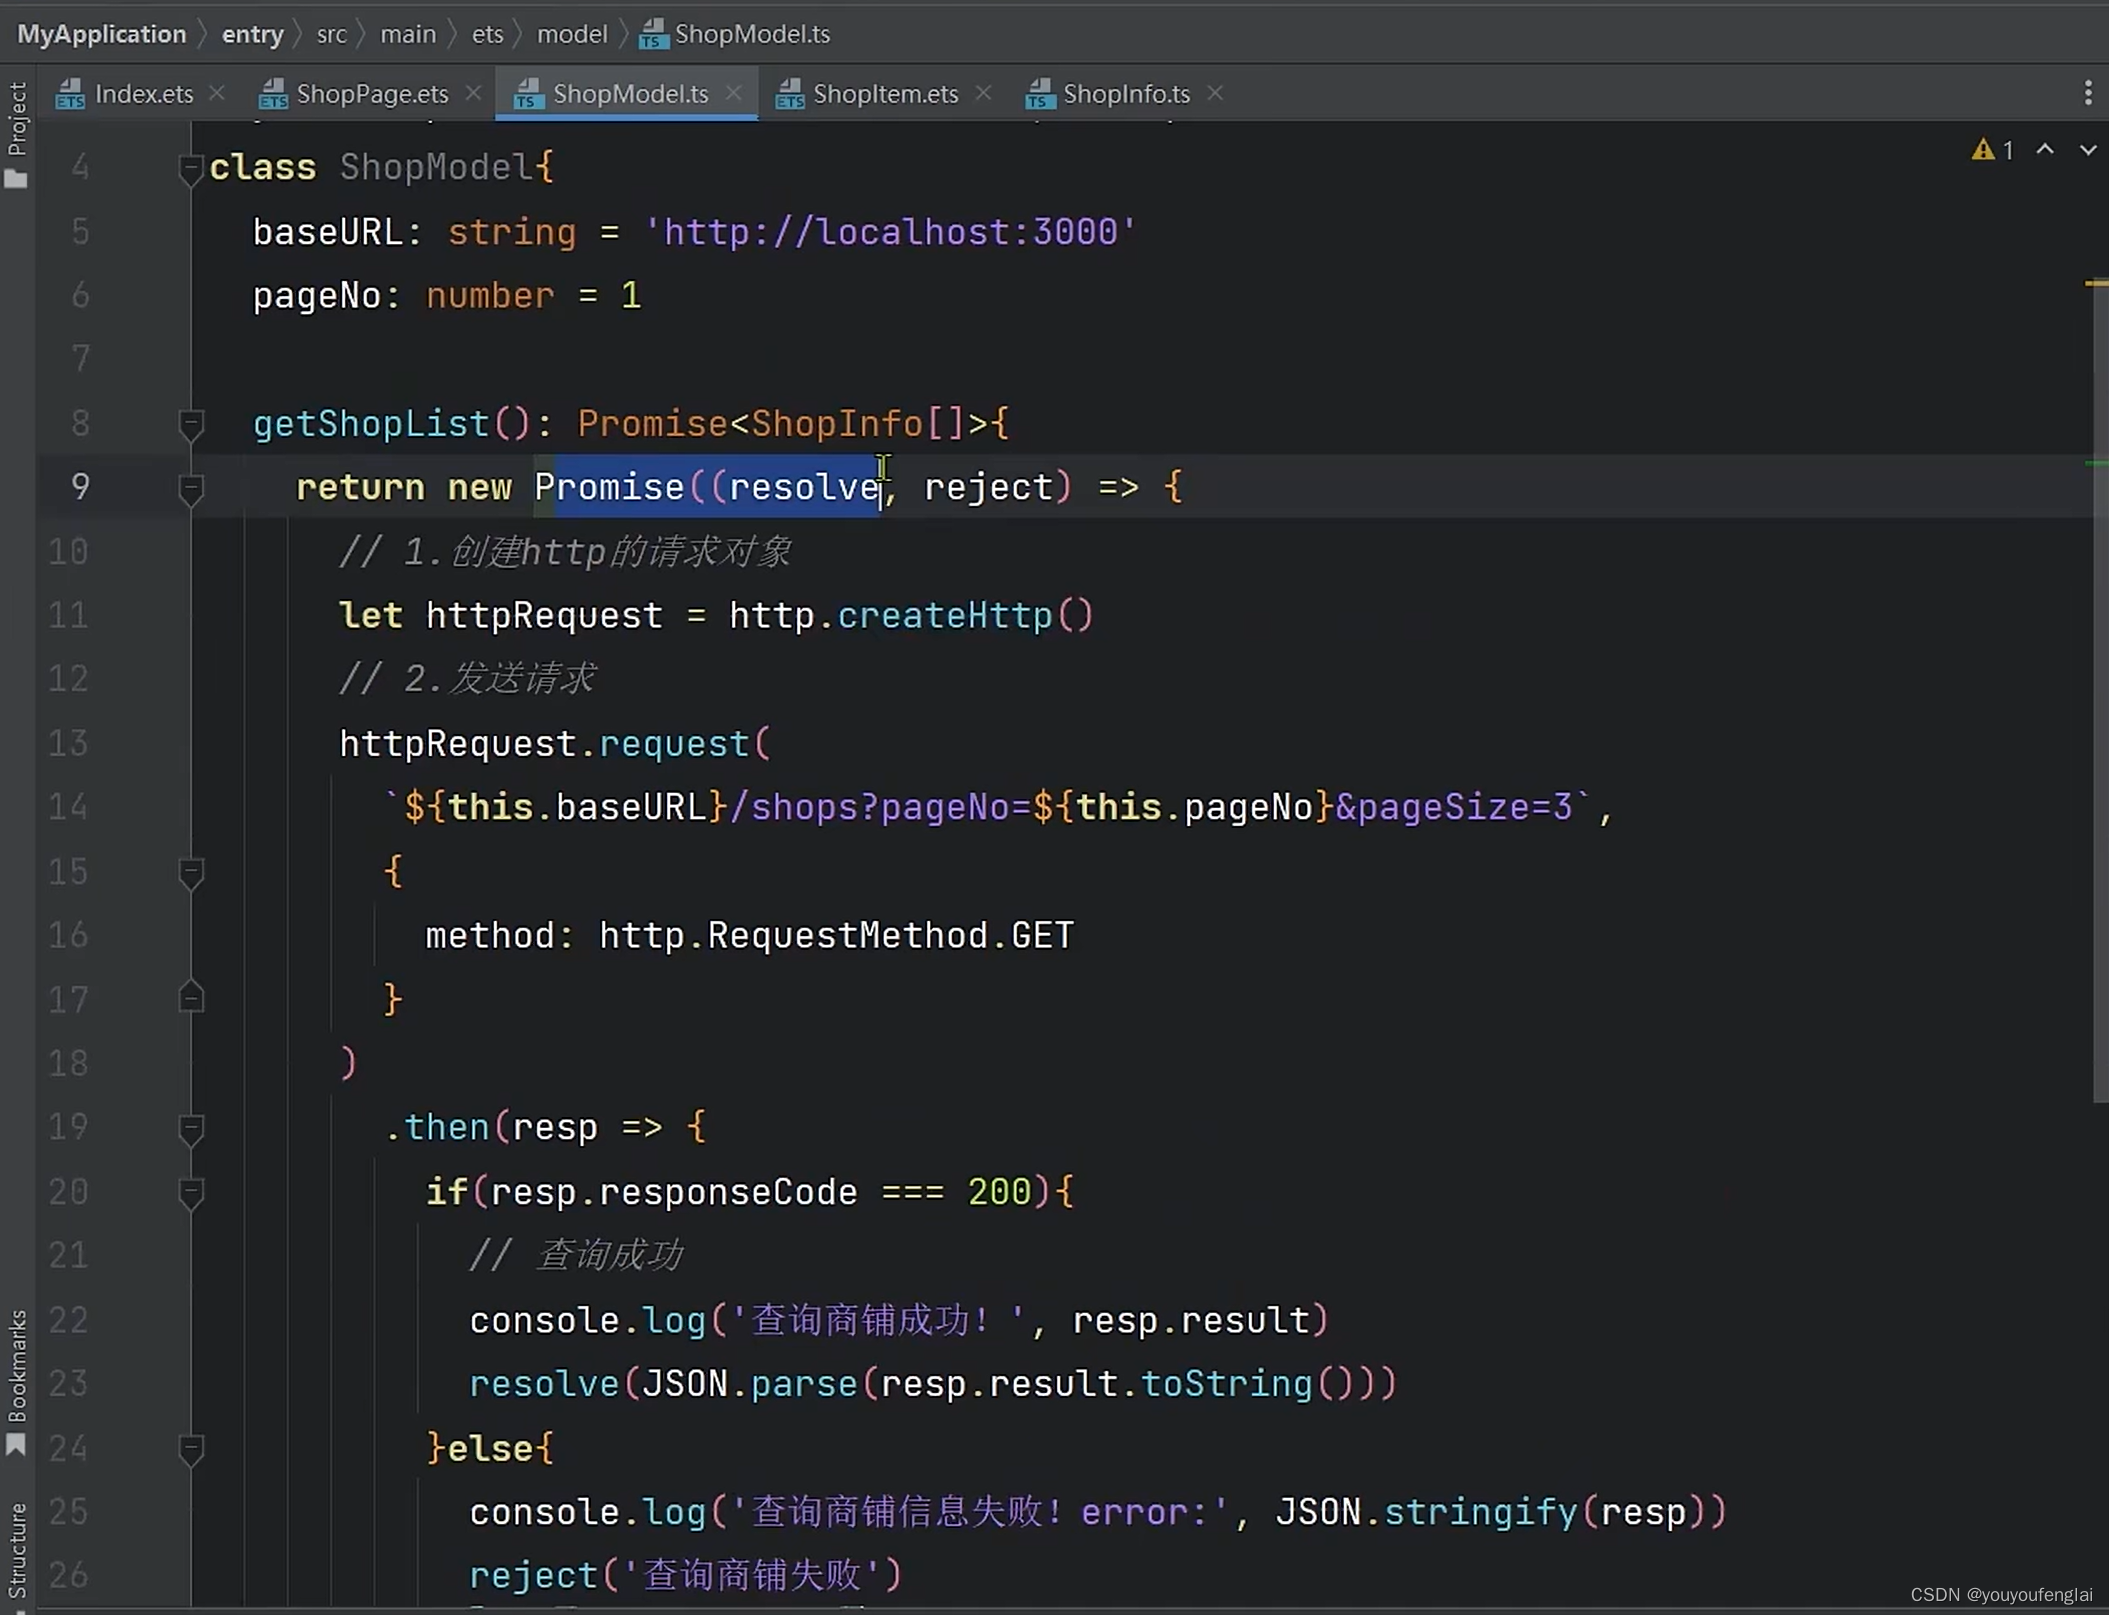Click the baseURL string 'http://localhost:3000'
2109x1615 pixels.
890,232
